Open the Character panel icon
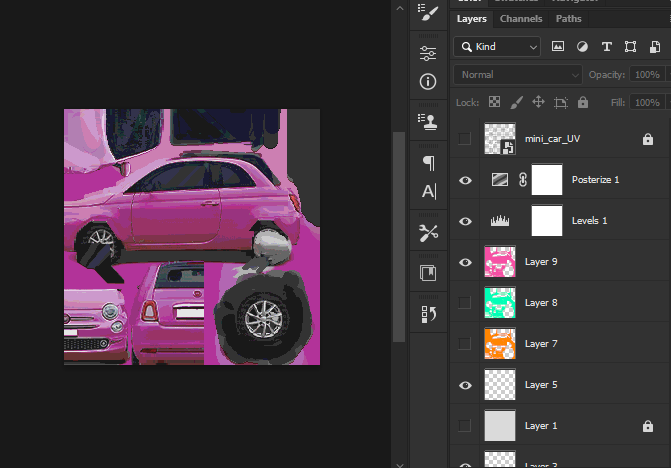Screen dimensions: 671x468 [429, 191]
